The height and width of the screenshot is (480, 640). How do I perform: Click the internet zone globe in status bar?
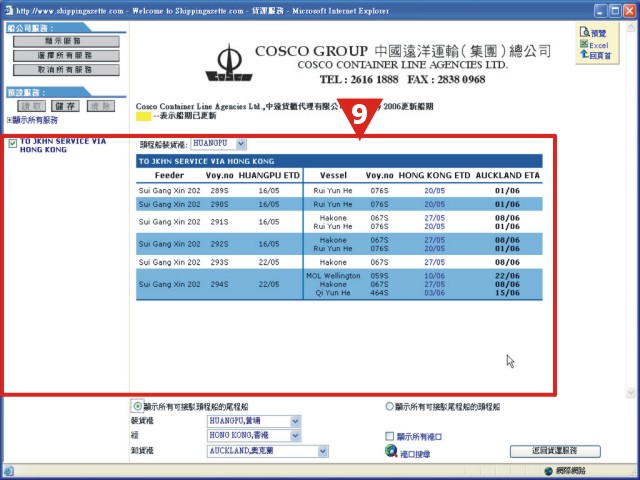[x=549, y=471]
